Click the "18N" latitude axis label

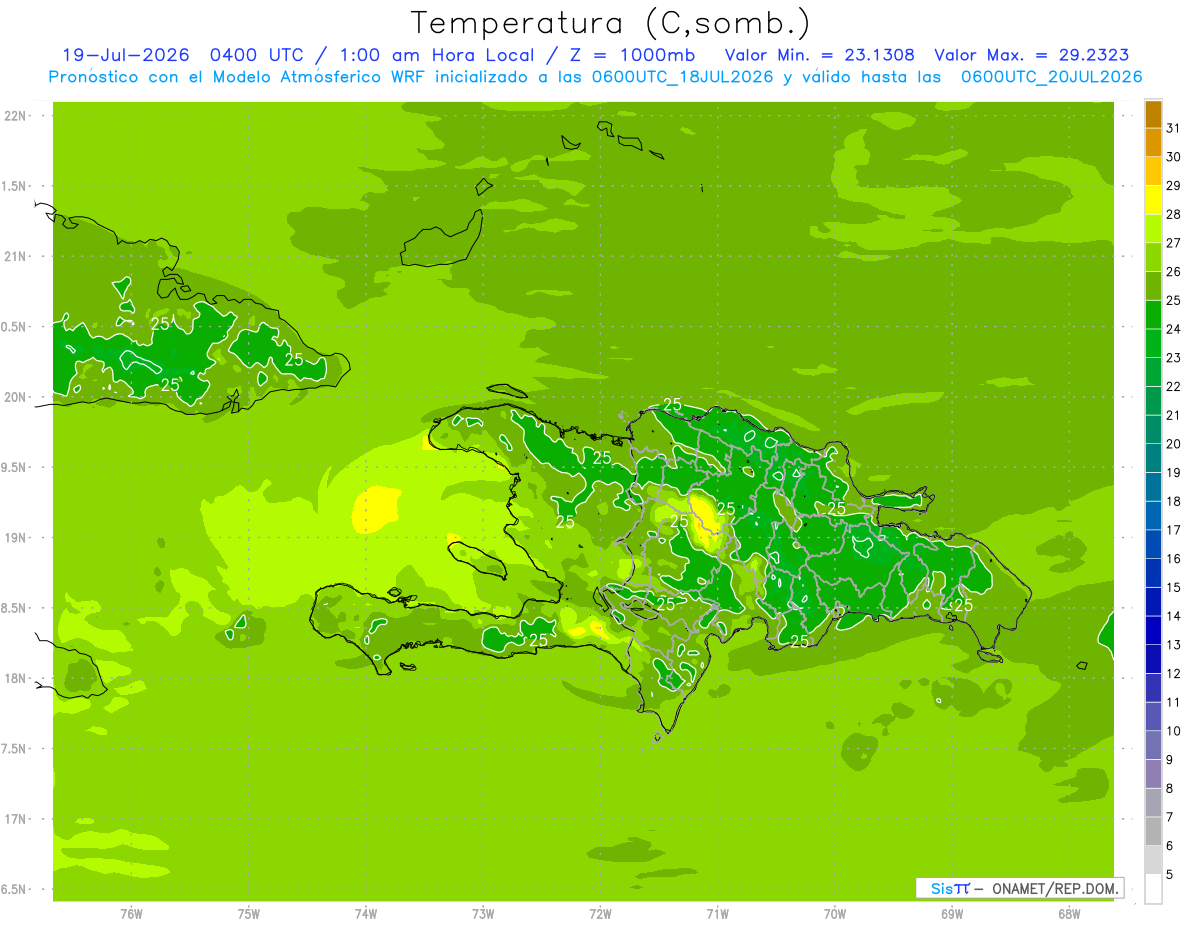click(x=15, y=678)
